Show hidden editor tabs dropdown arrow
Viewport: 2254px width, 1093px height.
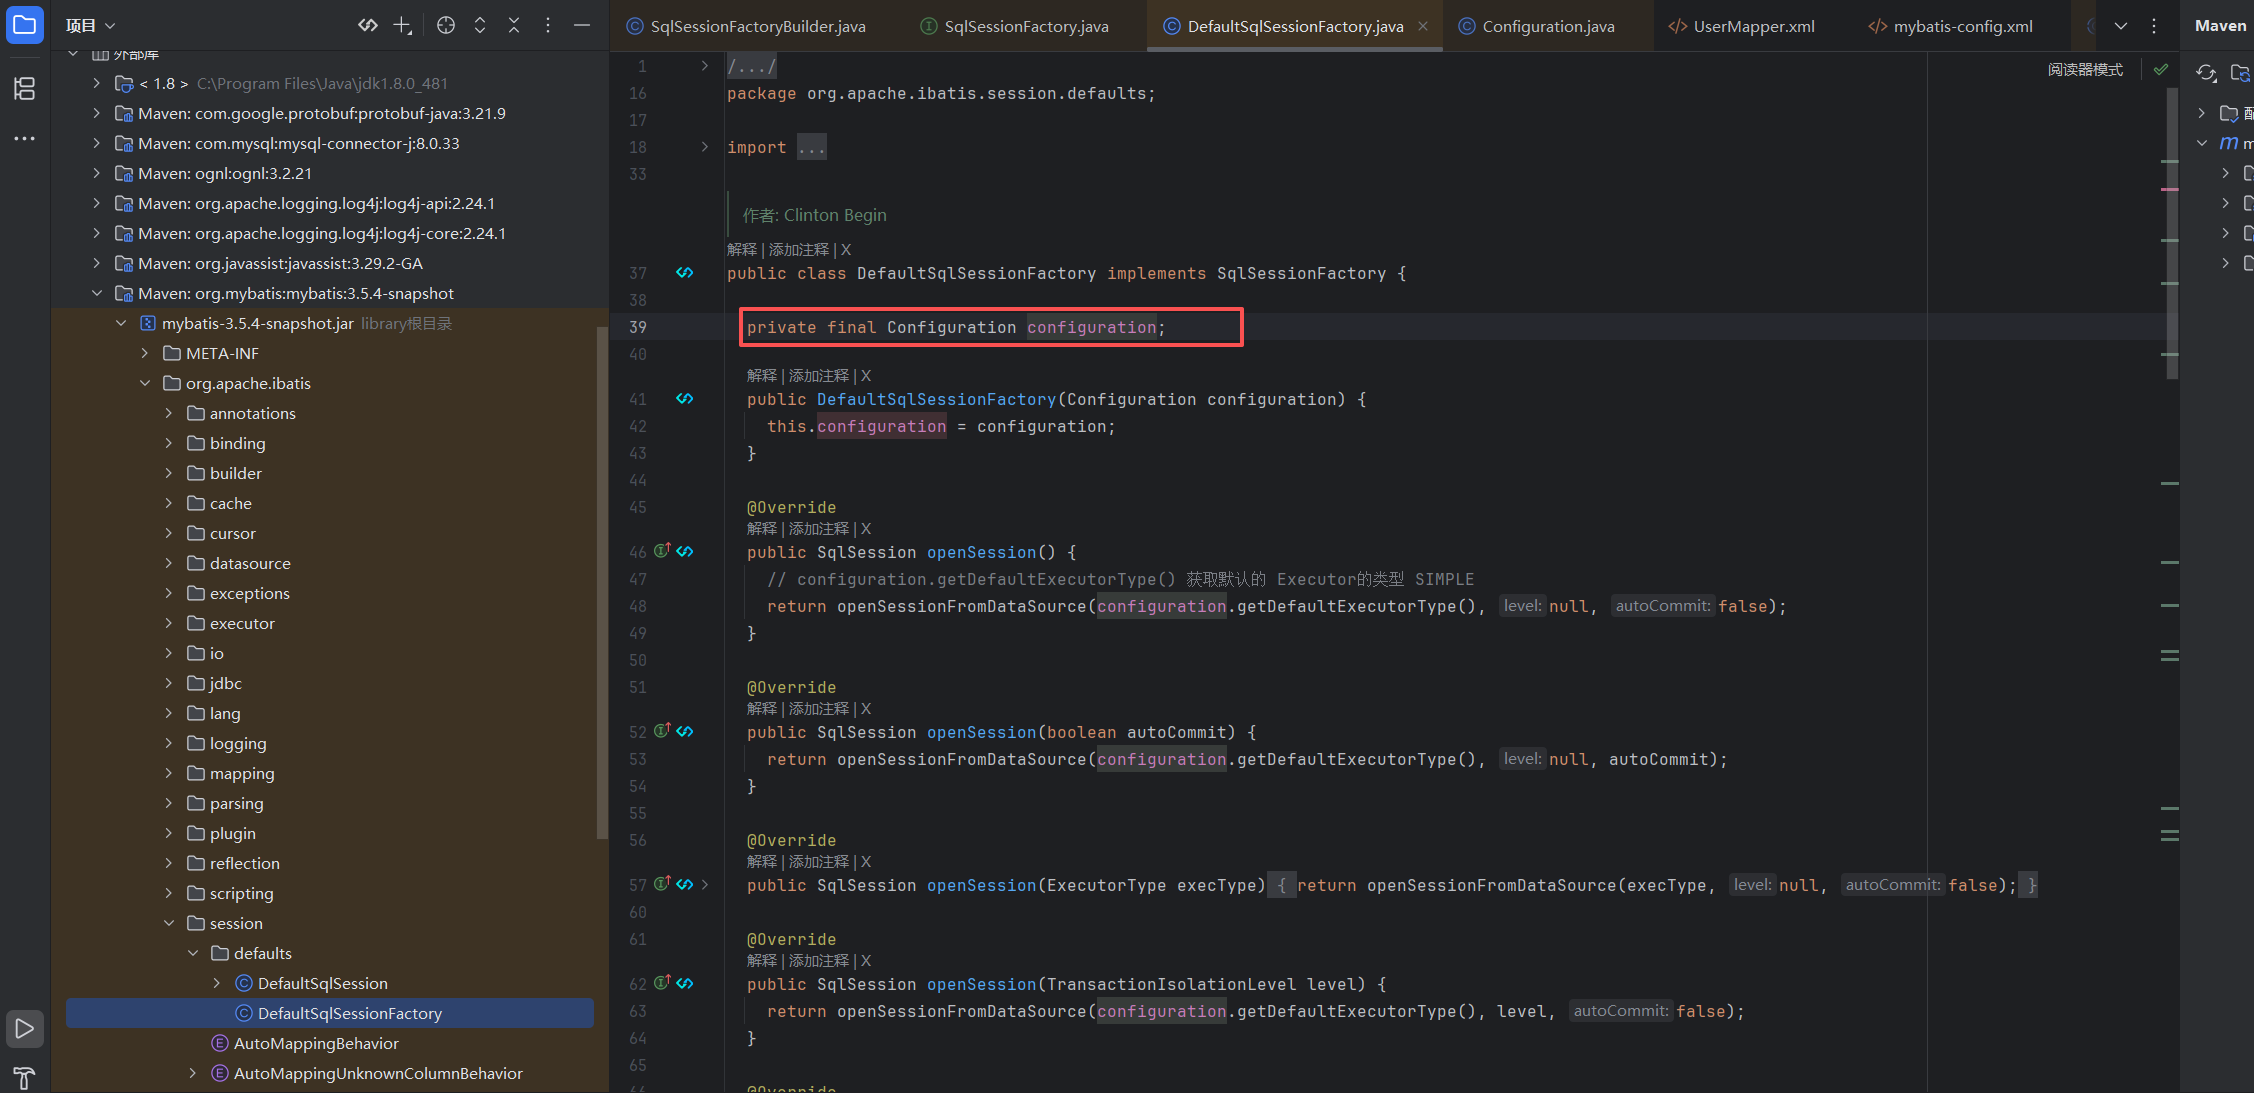coord(2121,26)
